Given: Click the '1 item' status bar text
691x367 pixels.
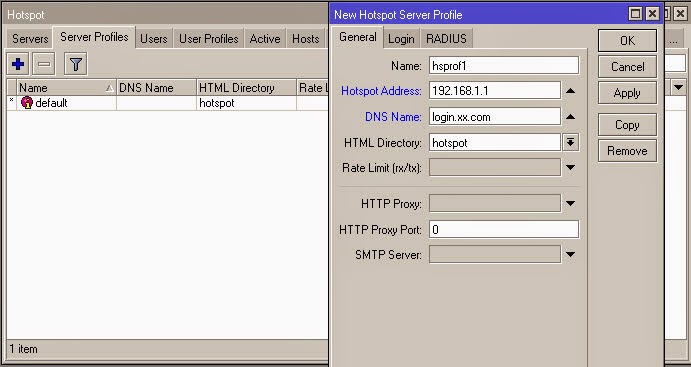Looking at the screenshot, I should point(23,349).
